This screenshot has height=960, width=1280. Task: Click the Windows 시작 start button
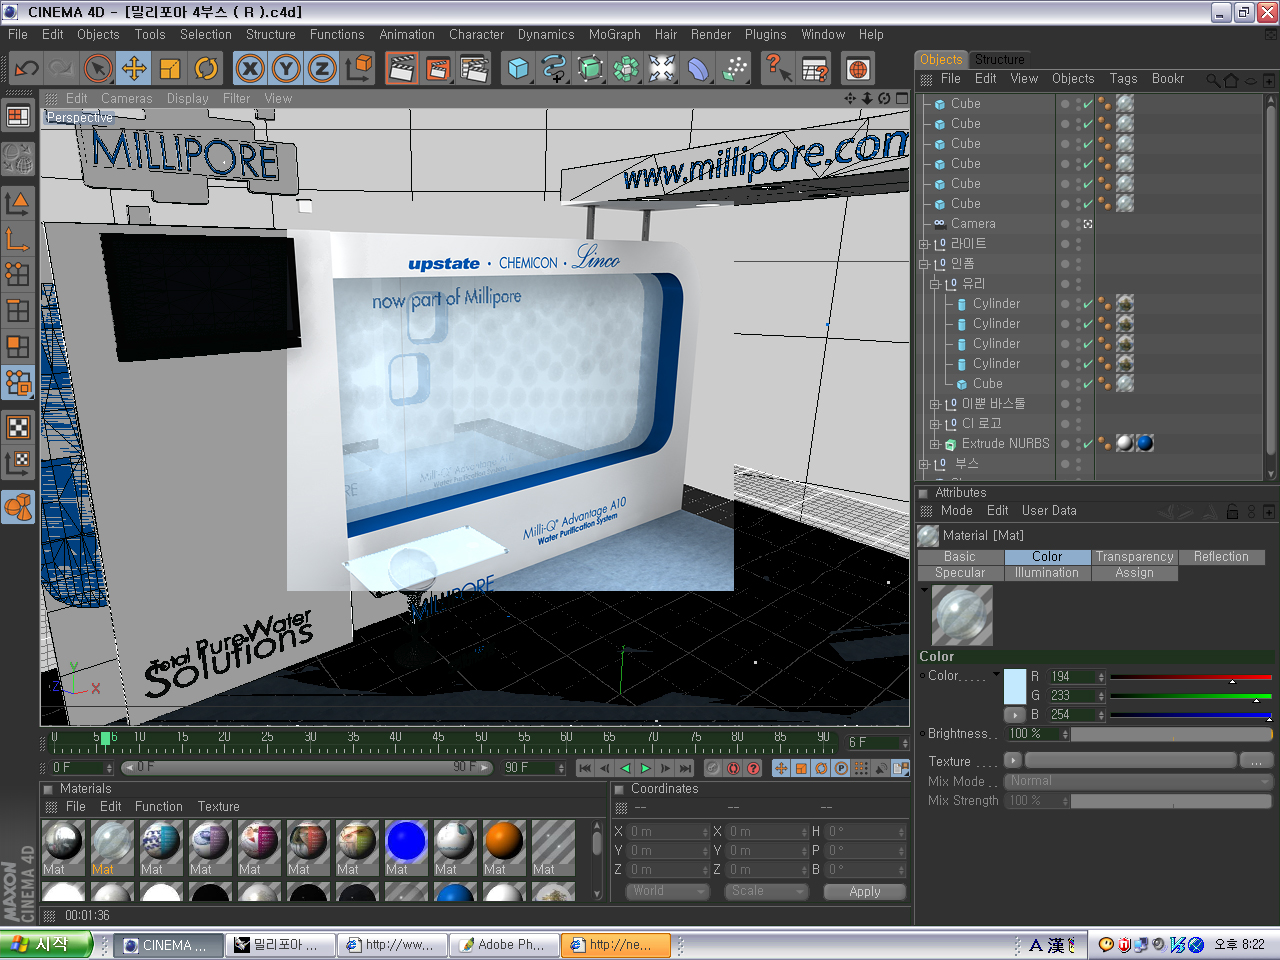click(x=46, y=944)
